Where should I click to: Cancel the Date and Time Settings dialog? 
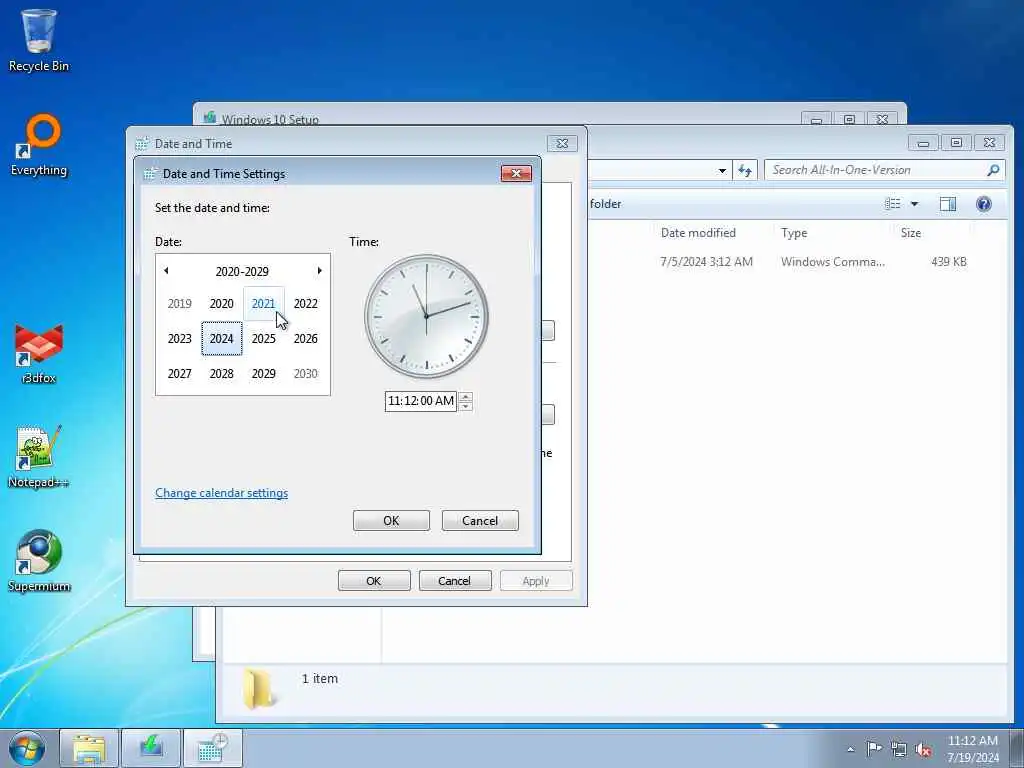[x=480, y=520]
